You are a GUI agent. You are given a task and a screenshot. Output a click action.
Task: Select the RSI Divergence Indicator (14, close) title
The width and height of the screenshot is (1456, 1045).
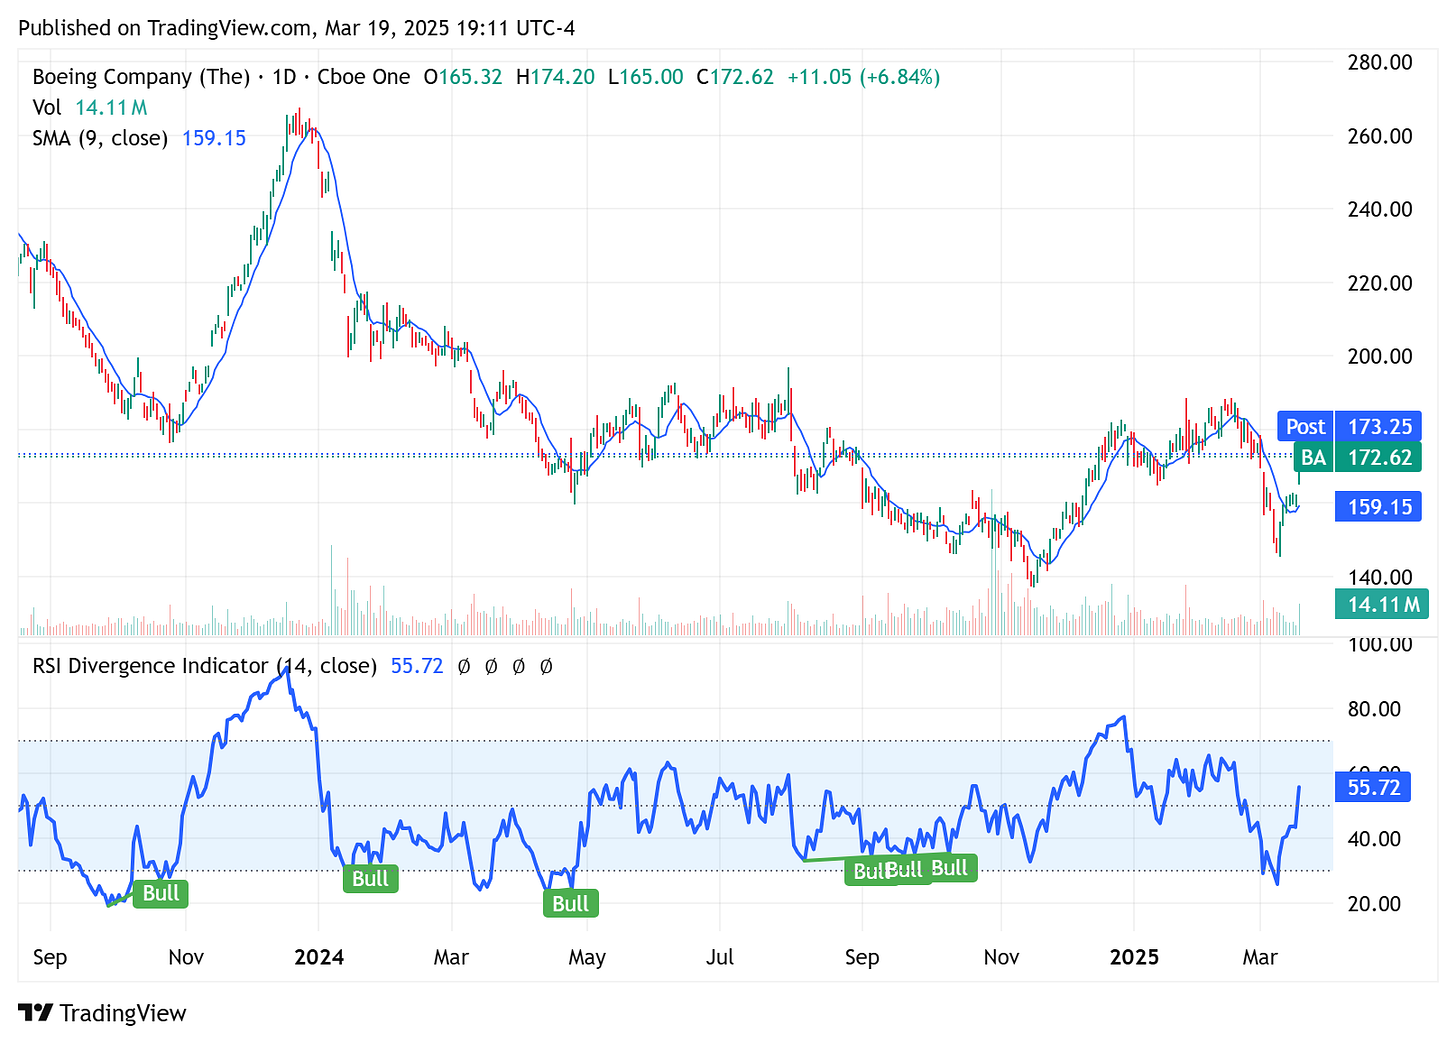[203, 665]
